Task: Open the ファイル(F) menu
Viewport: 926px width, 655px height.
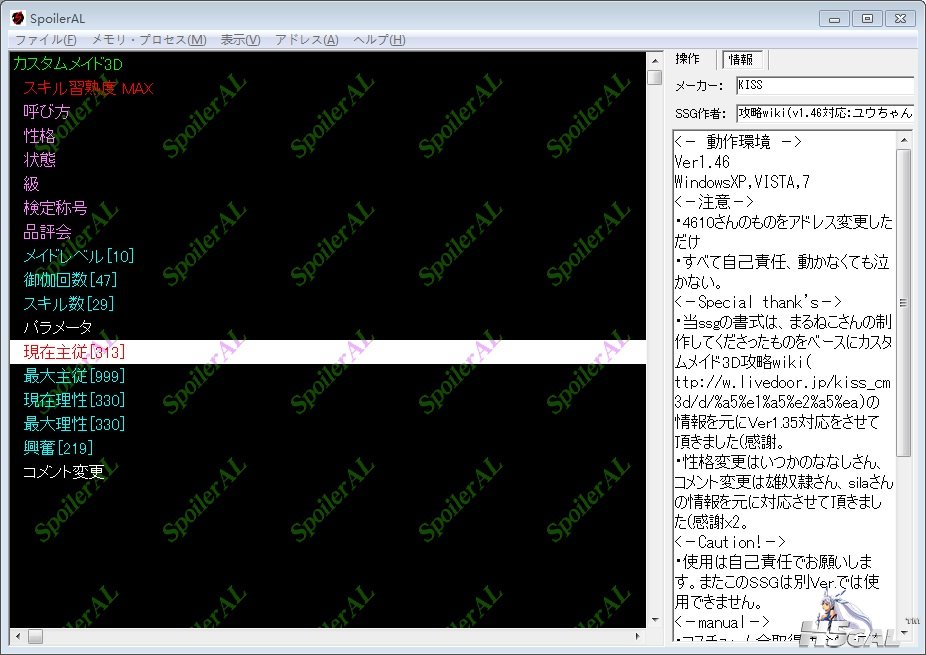Action: [x=45, y=40]
